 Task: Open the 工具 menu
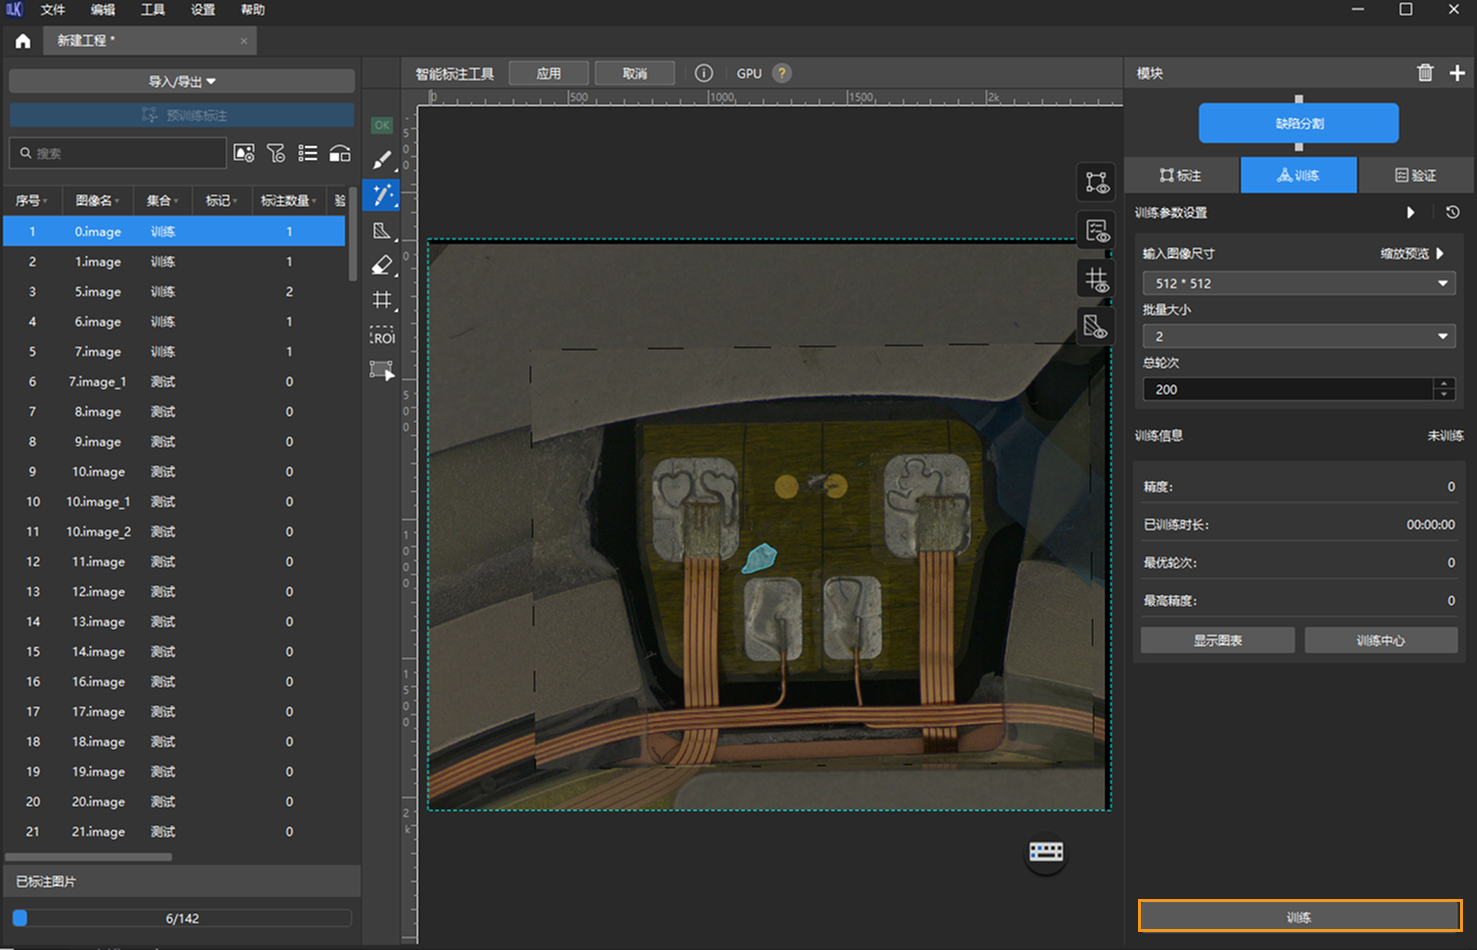click(153, 10)
